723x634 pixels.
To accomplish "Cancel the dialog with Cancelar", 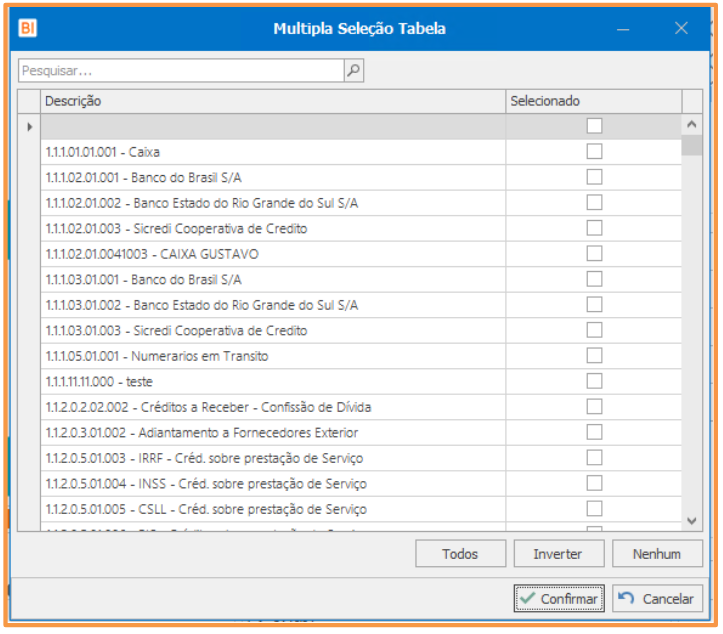I will tap(657, 598).
